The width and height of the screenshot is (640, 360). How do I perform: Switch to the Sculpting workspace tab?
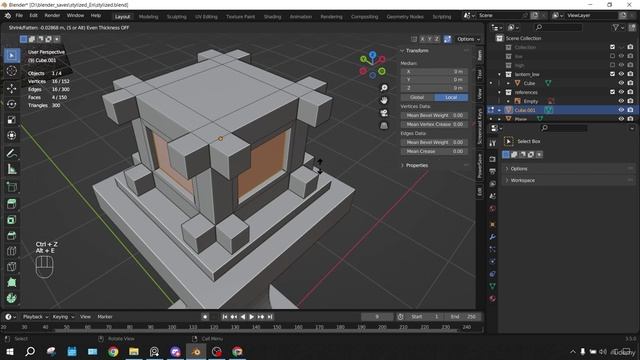[x=176, y=17]
